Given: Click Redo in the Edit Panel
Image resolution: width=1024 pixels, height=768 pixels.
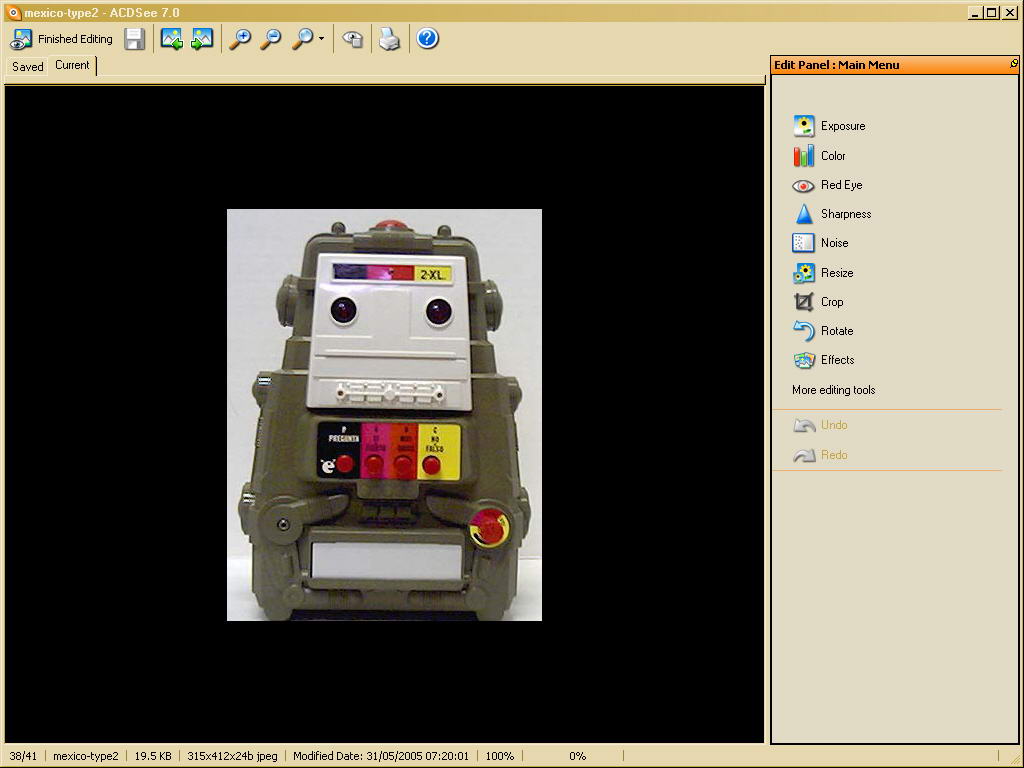Looking at the screenshot, I should click(x=820, y=455).
